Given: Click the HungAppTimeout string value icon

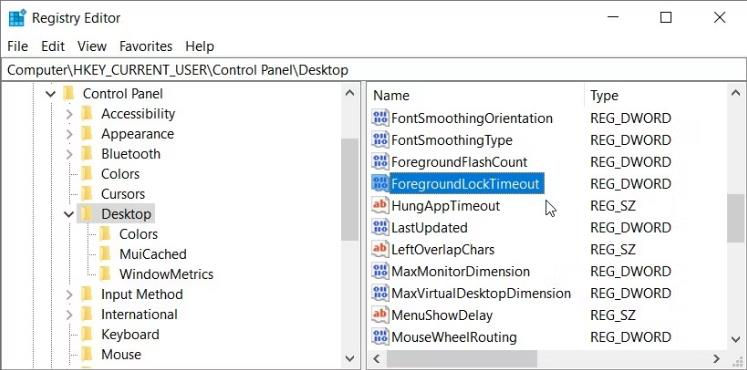Looking at the screenshot, I should point(380,206).
